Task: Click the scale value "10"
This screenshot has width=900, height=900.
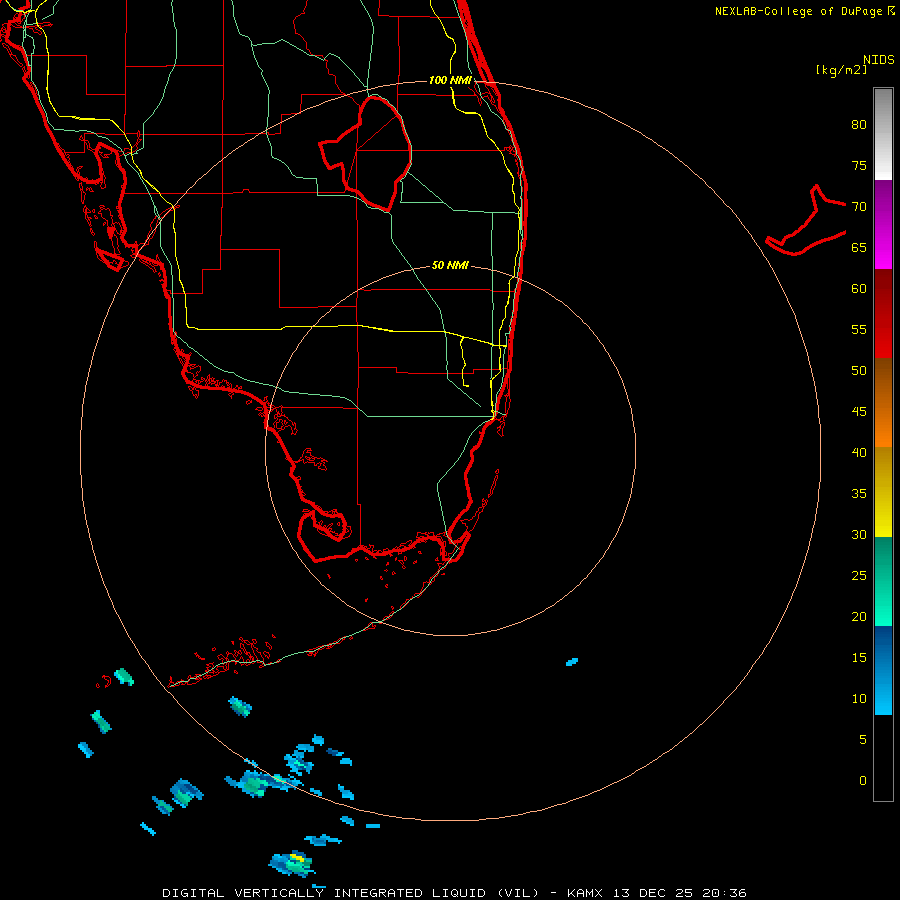Action: point(859,699)
